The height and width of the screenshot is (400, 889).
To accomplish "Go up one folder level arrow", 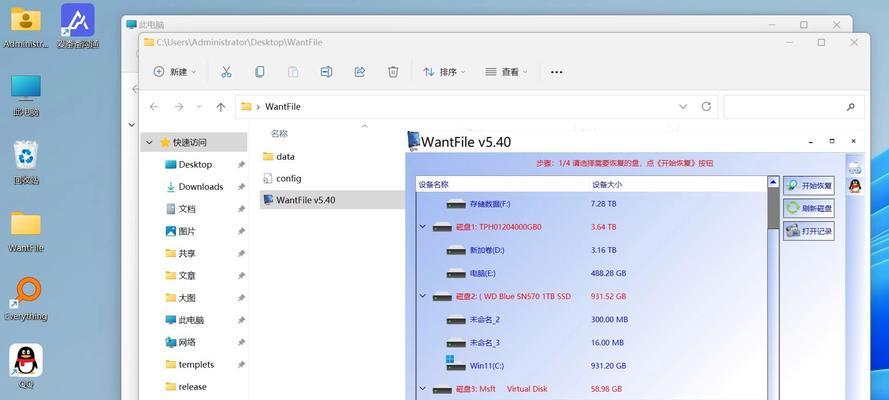I will [221, 107].
